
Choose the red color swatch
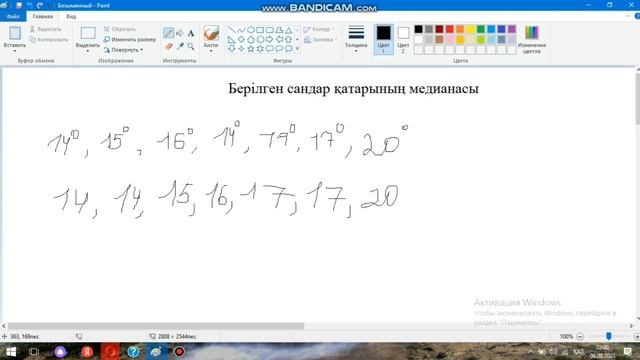pyautogui.click(x=449, y=29)
